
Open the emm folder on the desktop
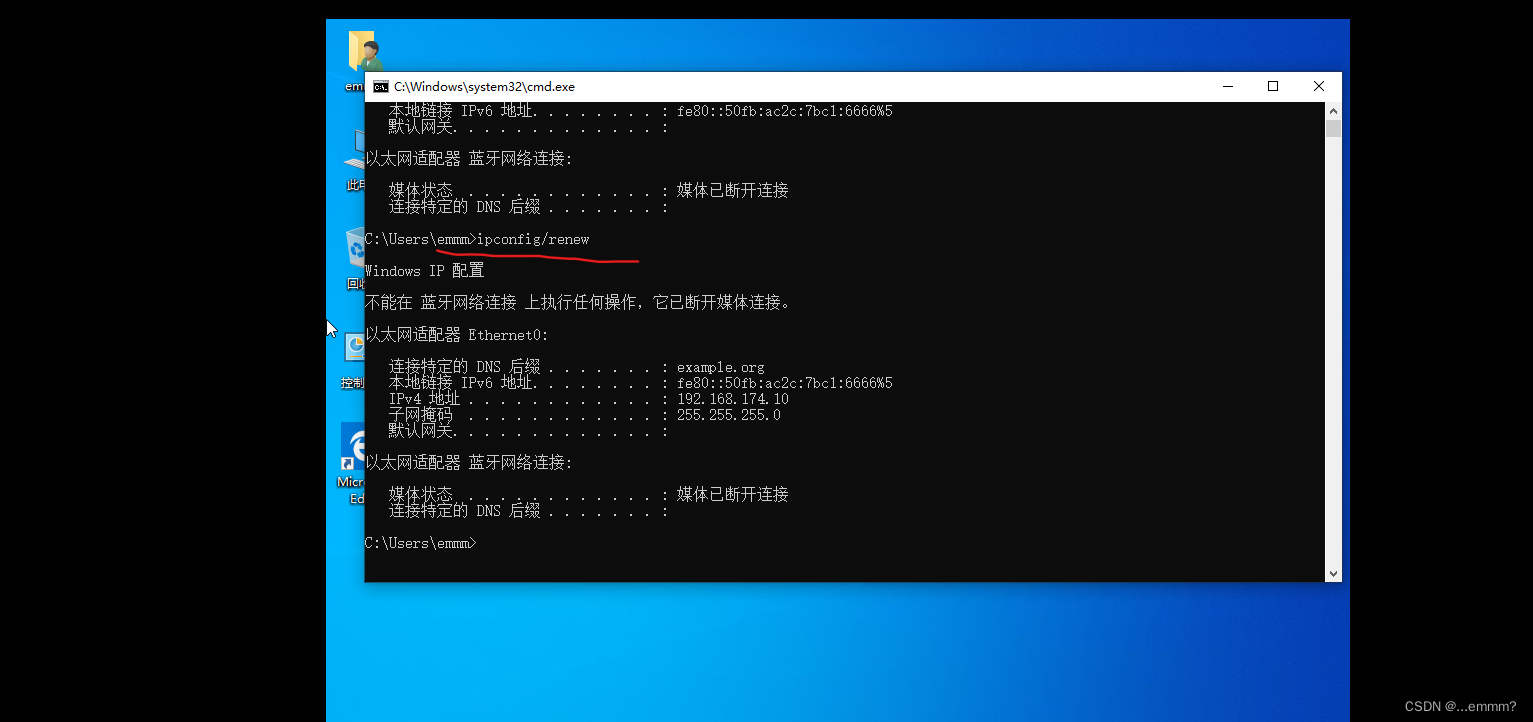click(x=362, y=50)
